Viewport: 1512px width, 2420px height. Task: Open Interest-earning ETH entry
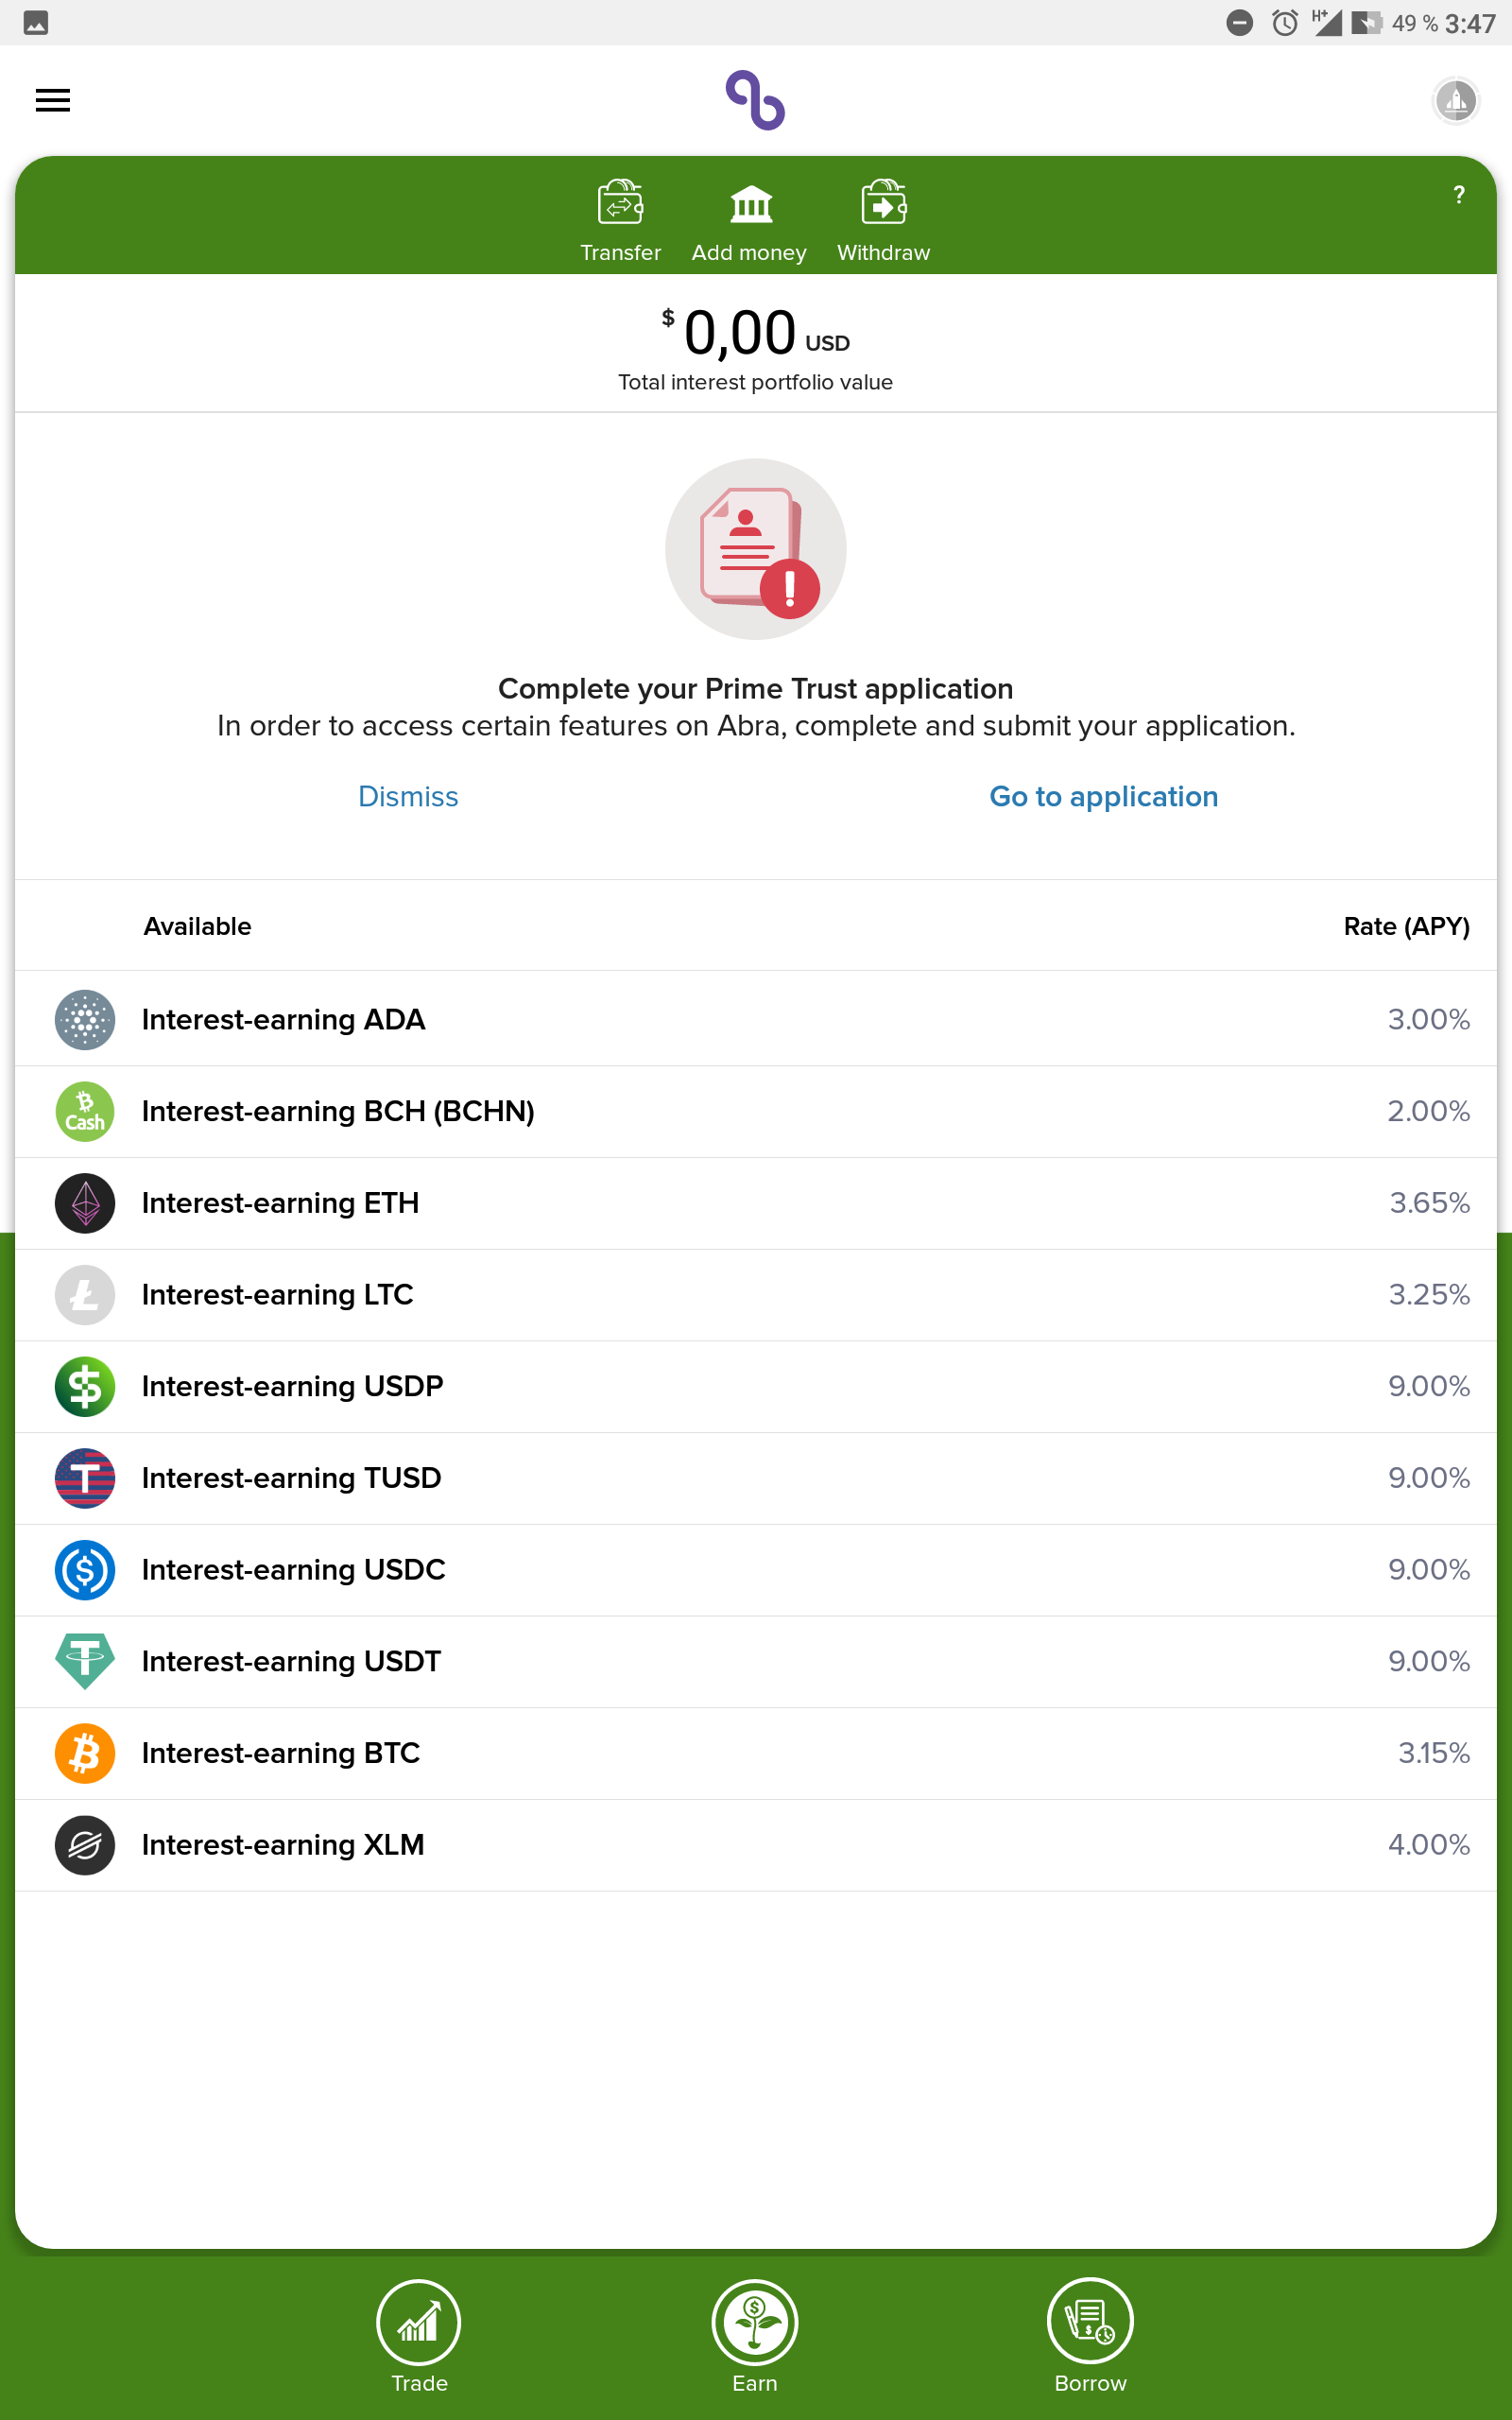tap(756, 1203)
